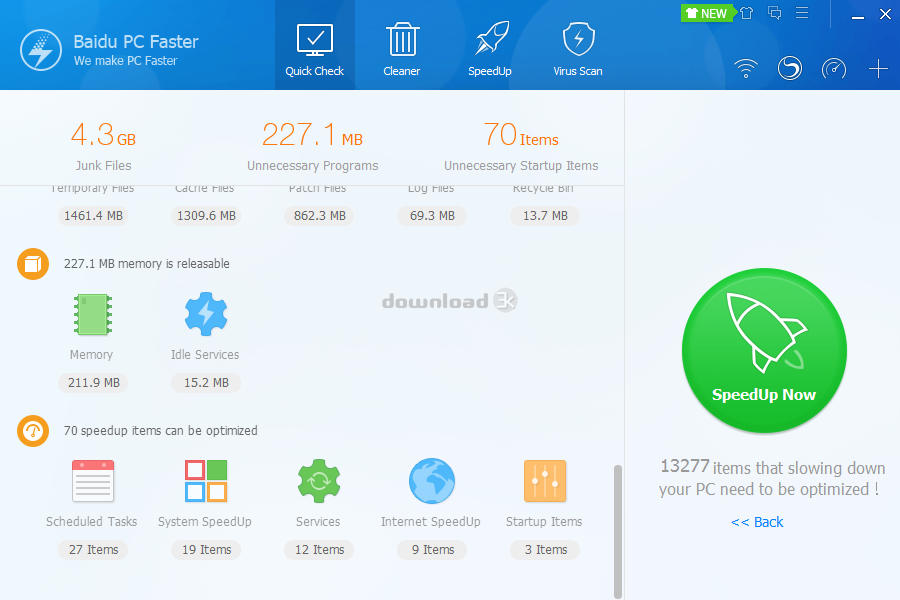Click the 4.3 GB Junk Files summary
The width and height of the screenshot is (900, 600).
click(103, 145)
